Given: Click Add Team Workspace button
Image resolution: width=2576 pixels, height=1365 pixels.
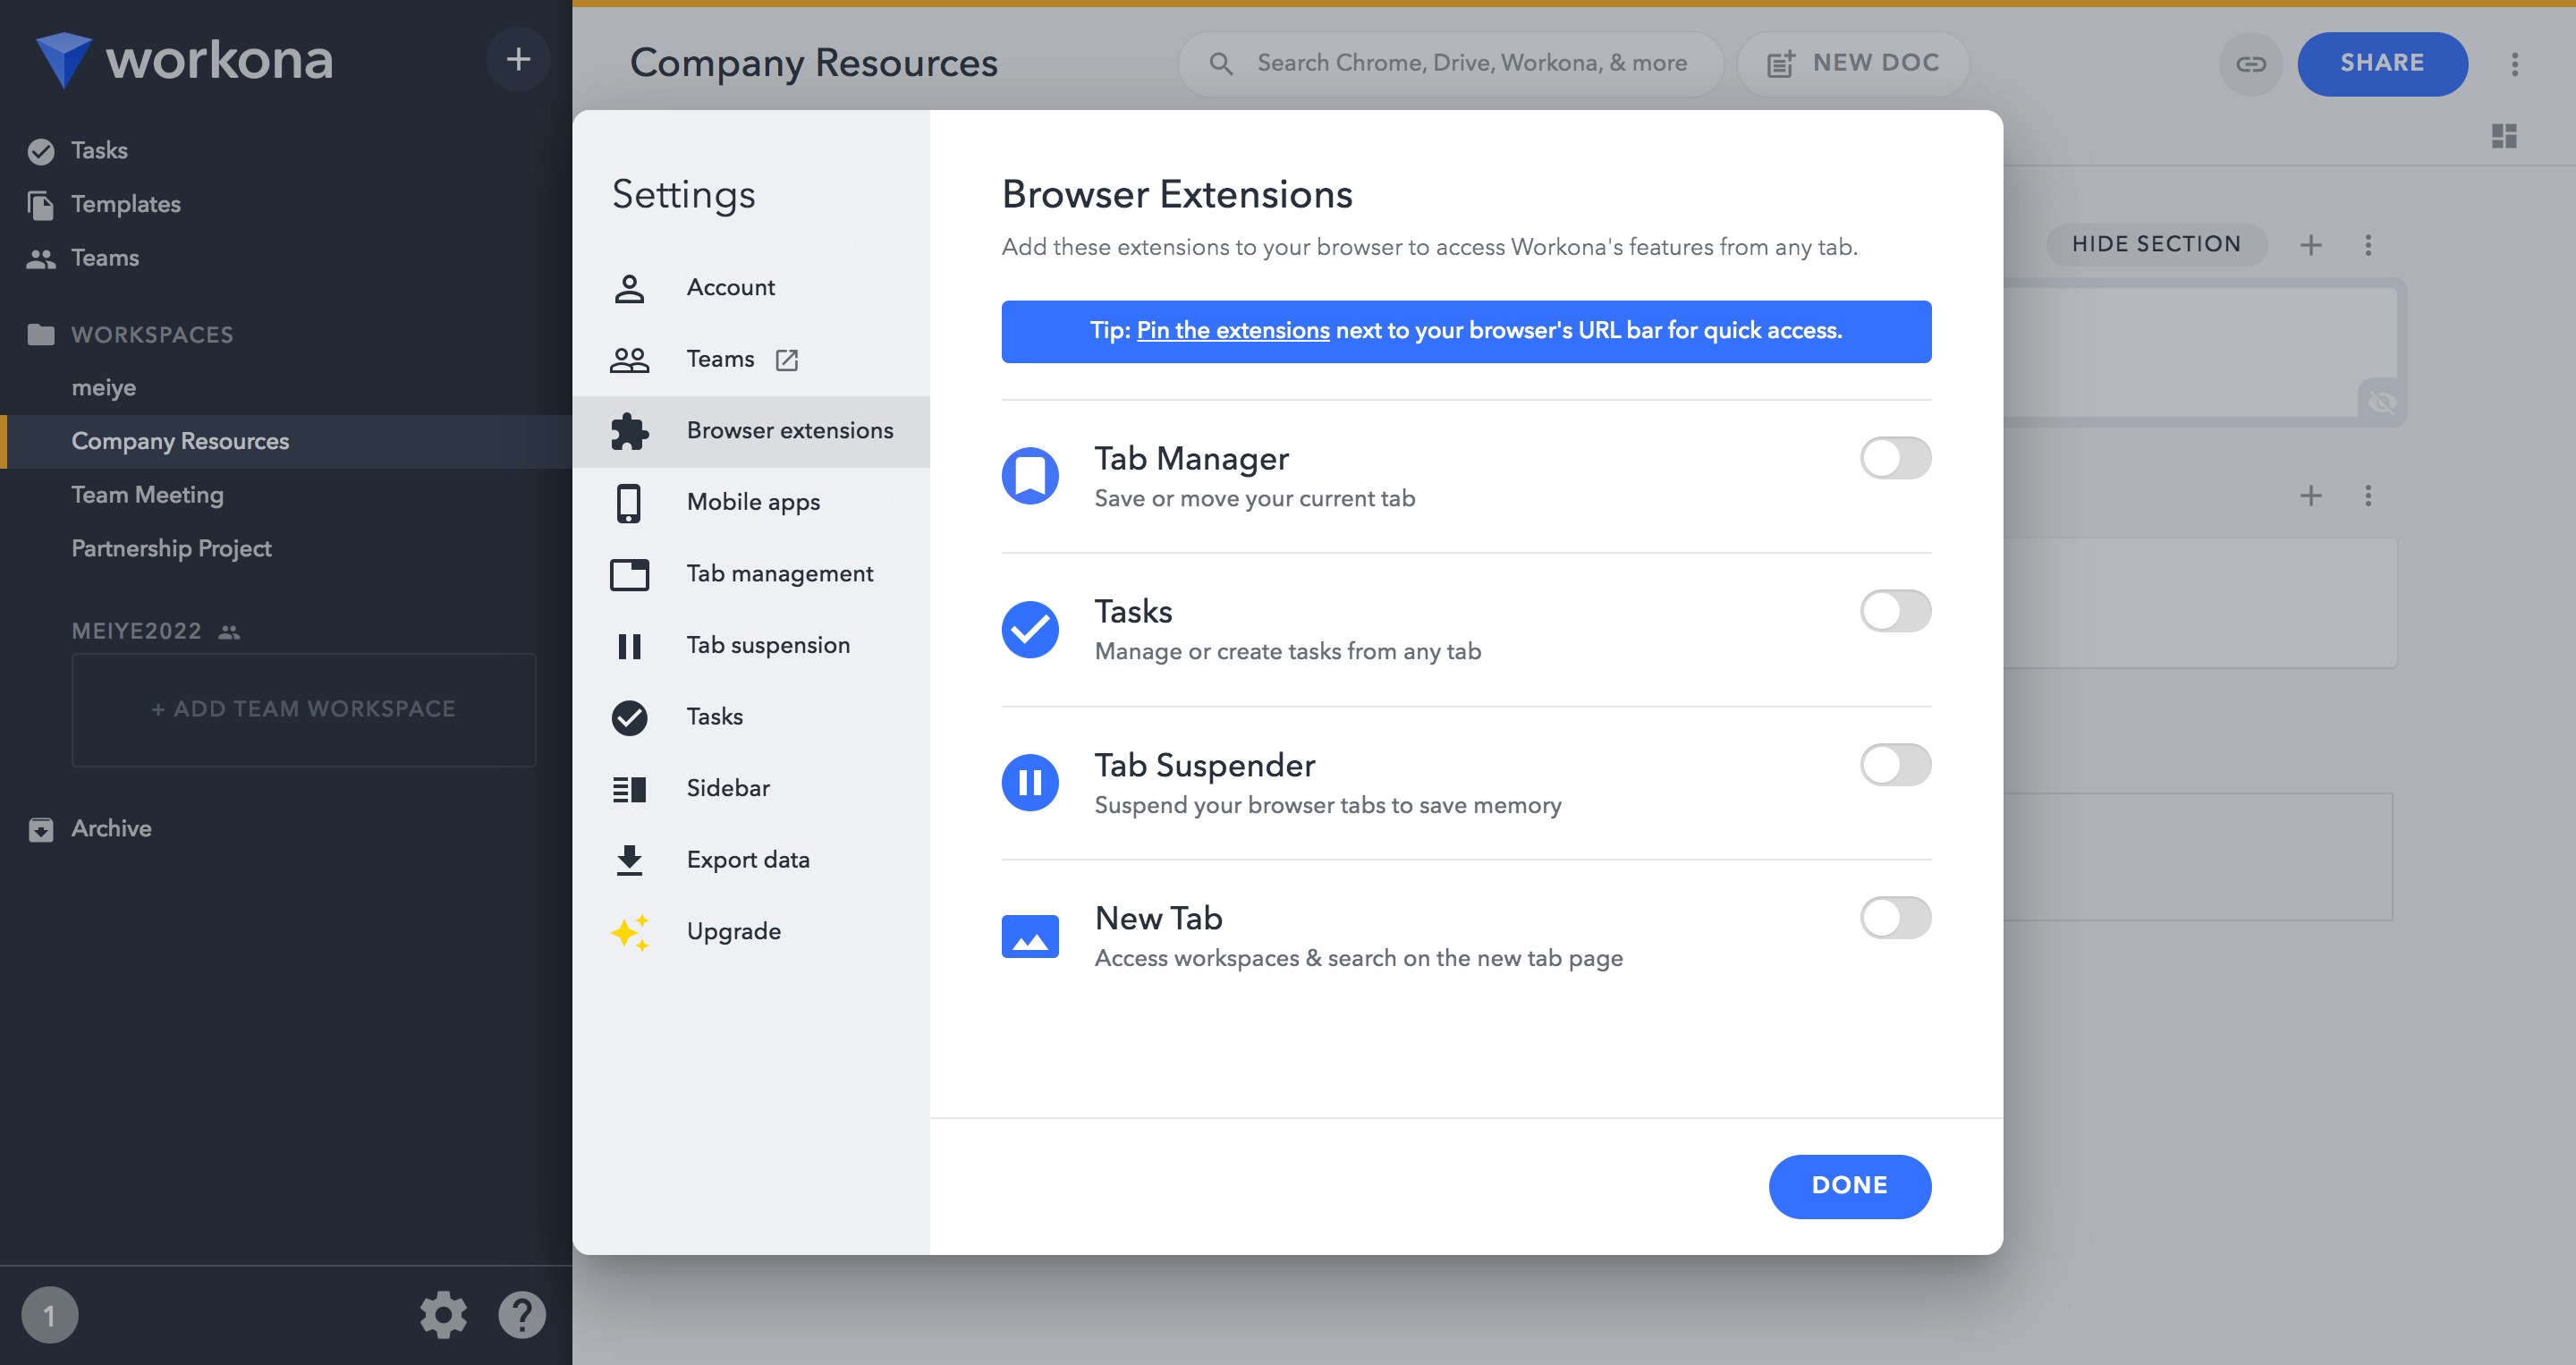Looking at the screenshot, I should (x=303, y=709).
